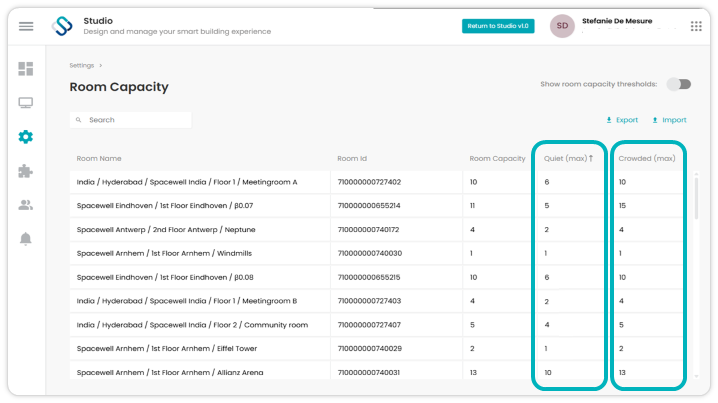Click the Studio logo icon
This screenshot has width=718, height=403.
62,26
